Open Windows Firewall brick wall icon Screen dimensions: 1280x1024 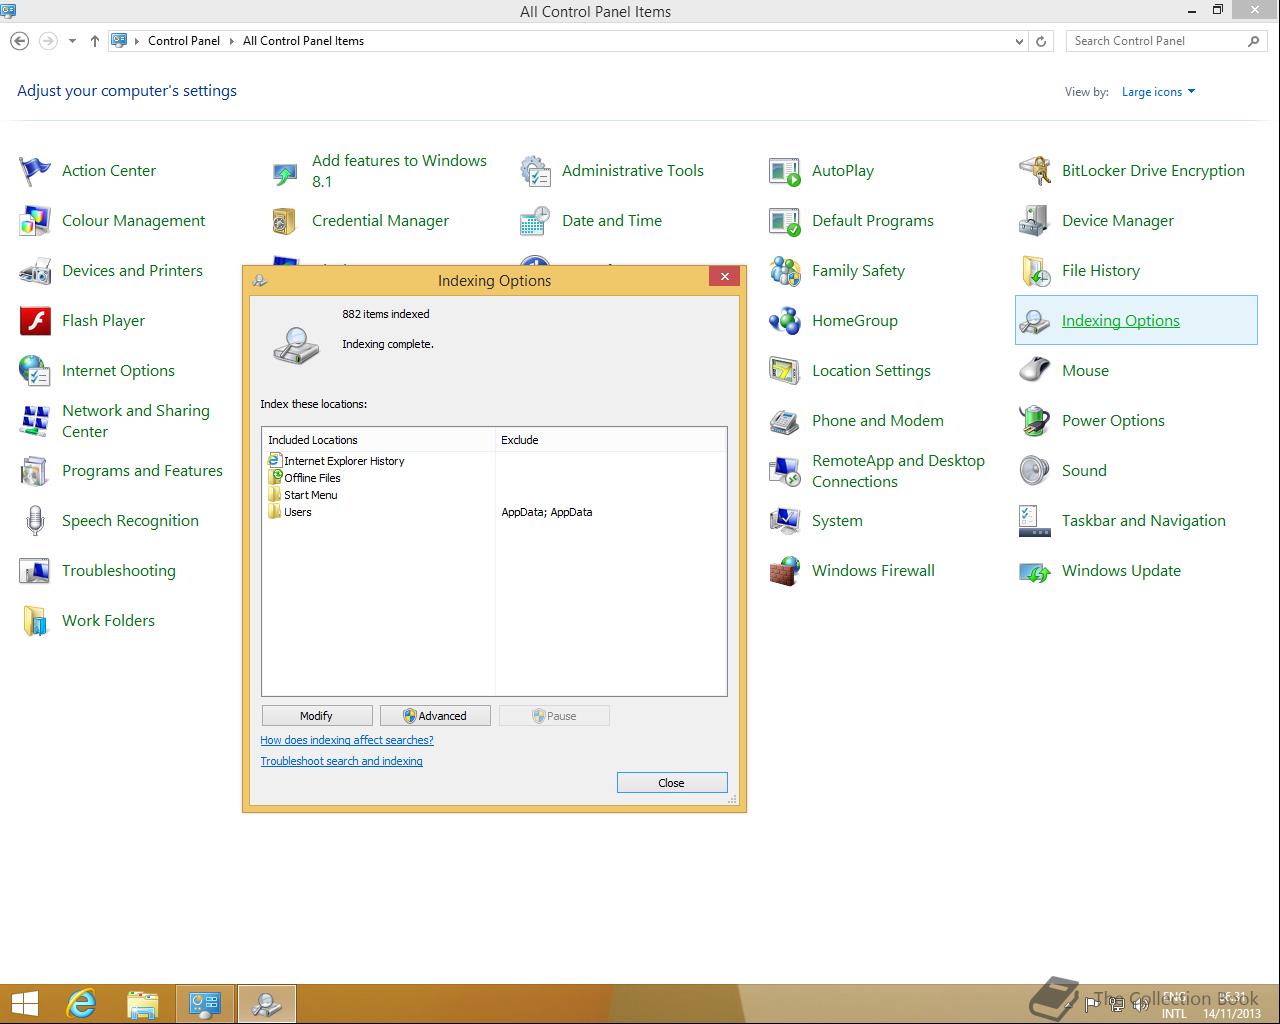(785, 571)
